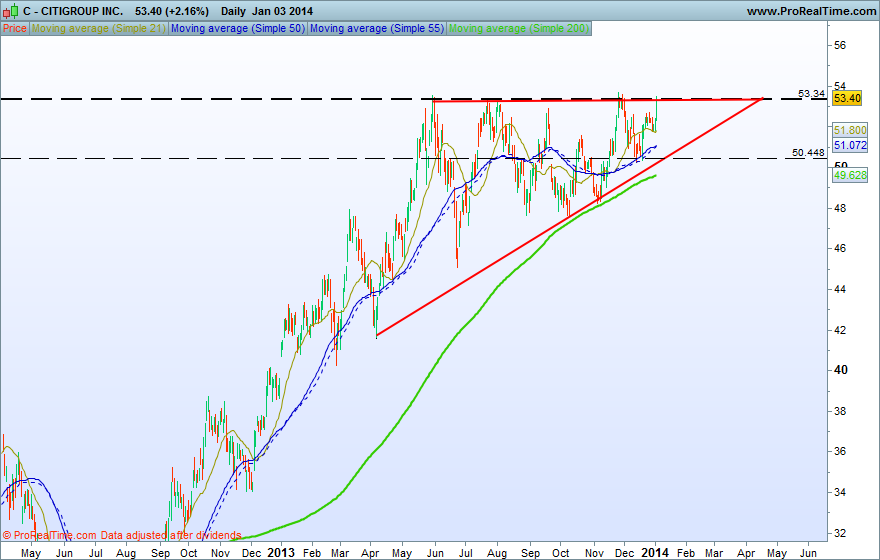Click the 53.40 current price tag
Viewport: 880px width, 560px height.
coord(847,98)
